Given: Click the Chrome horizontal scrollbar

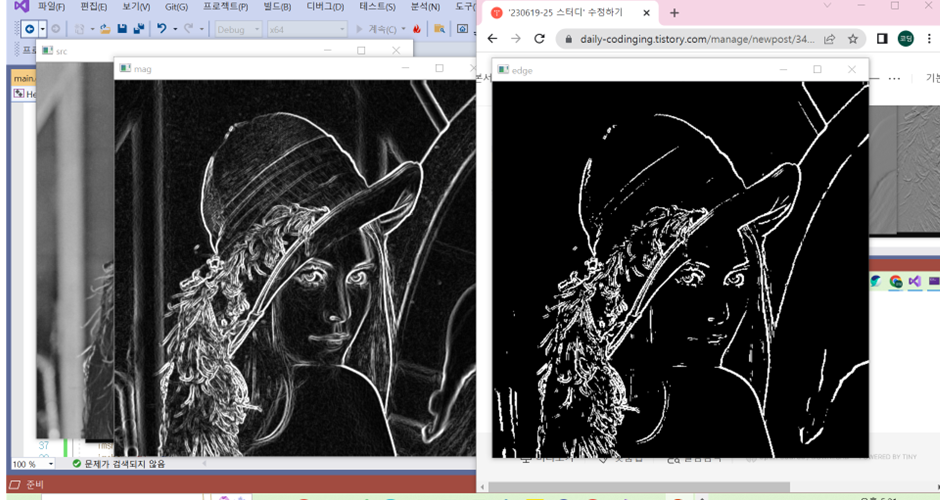Looking at the screenshot, I should tap(640, 486).
